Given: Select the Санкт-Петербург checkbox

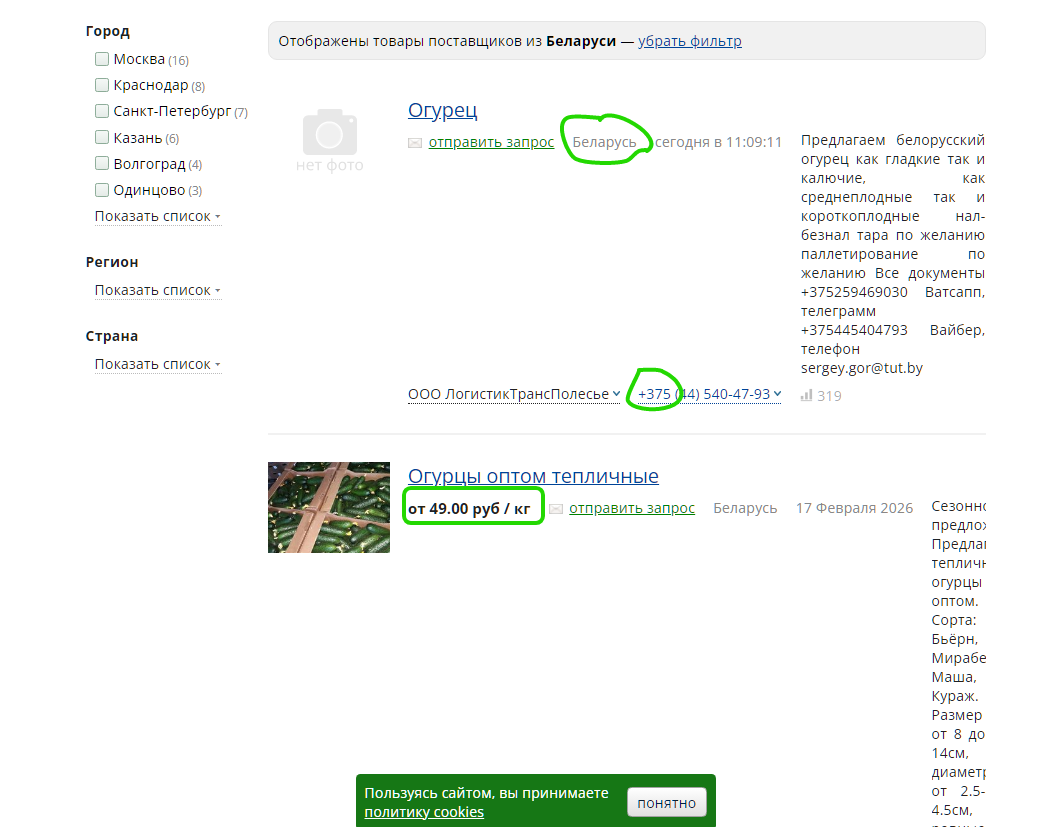Looking at the screenshot, I should tap(102, 111).
